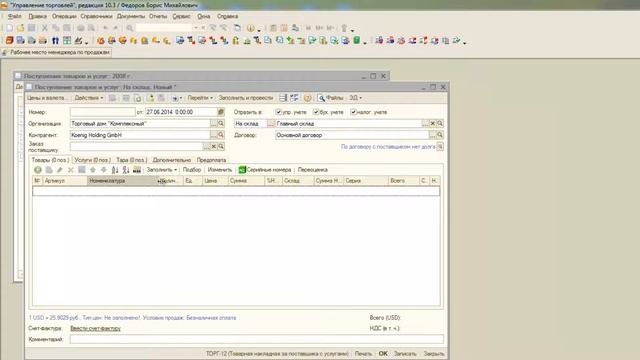Click the New document toolbar icon
Screen dimensions: 640x360
[9, 28]
